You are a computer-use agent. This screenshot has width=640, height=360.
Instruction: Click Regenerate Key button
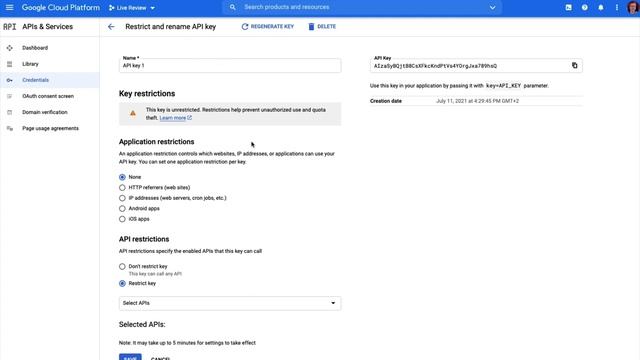click(x=267, y=27)
